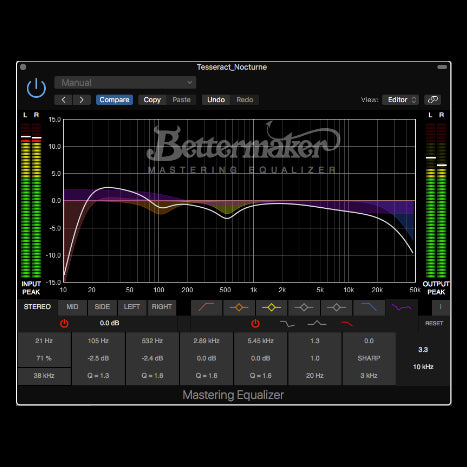Click the Paste button
This screenshot has height=467, width=467.
click(181, 100)
